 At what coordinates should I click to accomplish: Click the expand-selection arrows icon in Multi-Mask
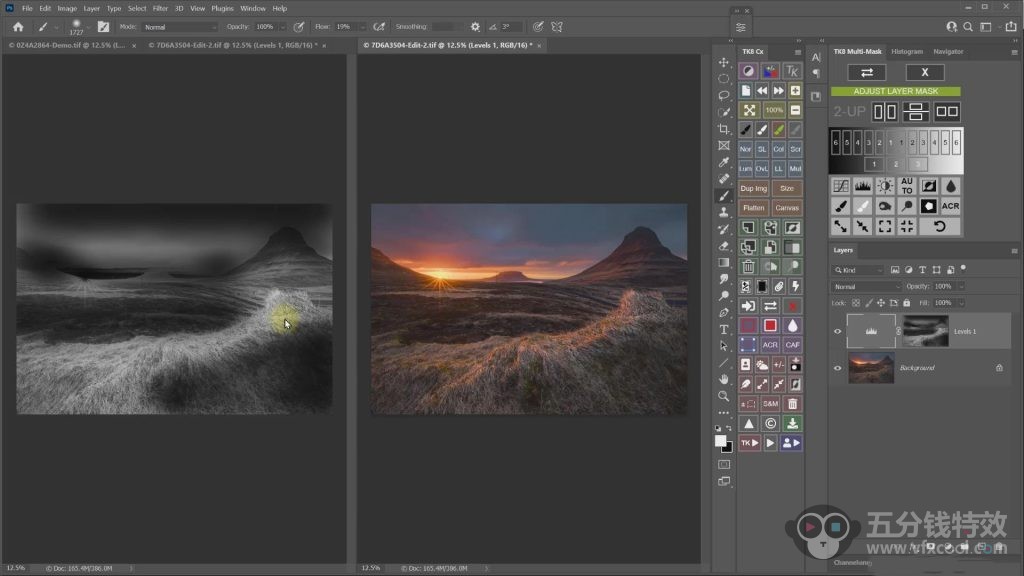tap(841, 226)
